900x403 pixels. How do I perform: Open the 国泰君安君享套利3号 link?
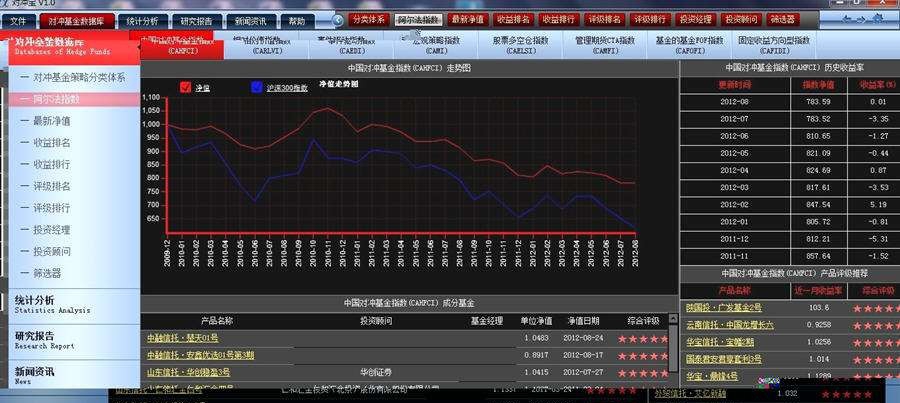724,359
